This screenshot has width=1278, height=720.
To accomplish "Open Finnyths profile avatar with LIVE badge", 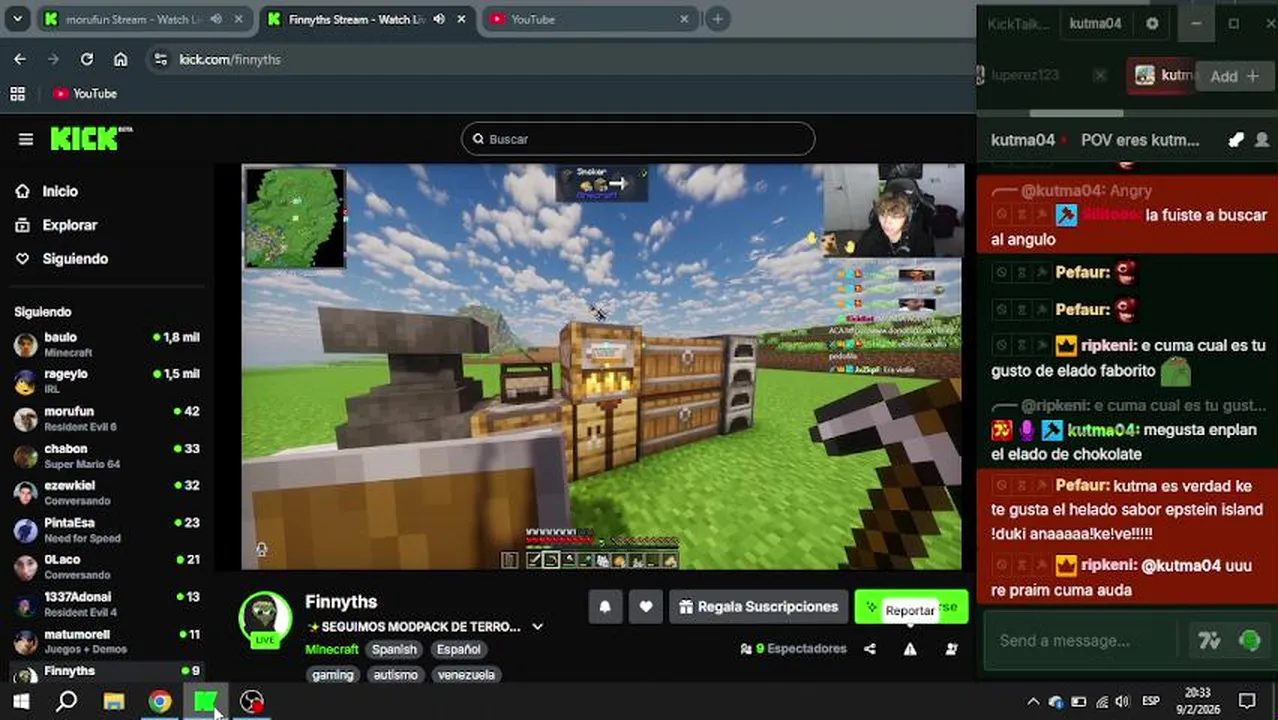I will [265, 619].
